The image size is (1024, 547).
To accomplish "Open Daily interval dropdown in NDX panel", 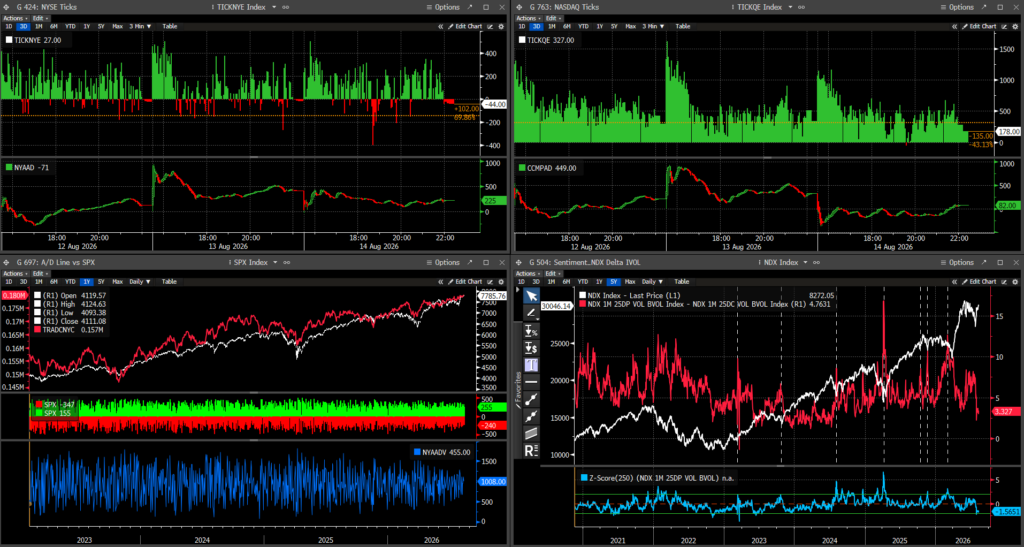I will click(653, 282).
